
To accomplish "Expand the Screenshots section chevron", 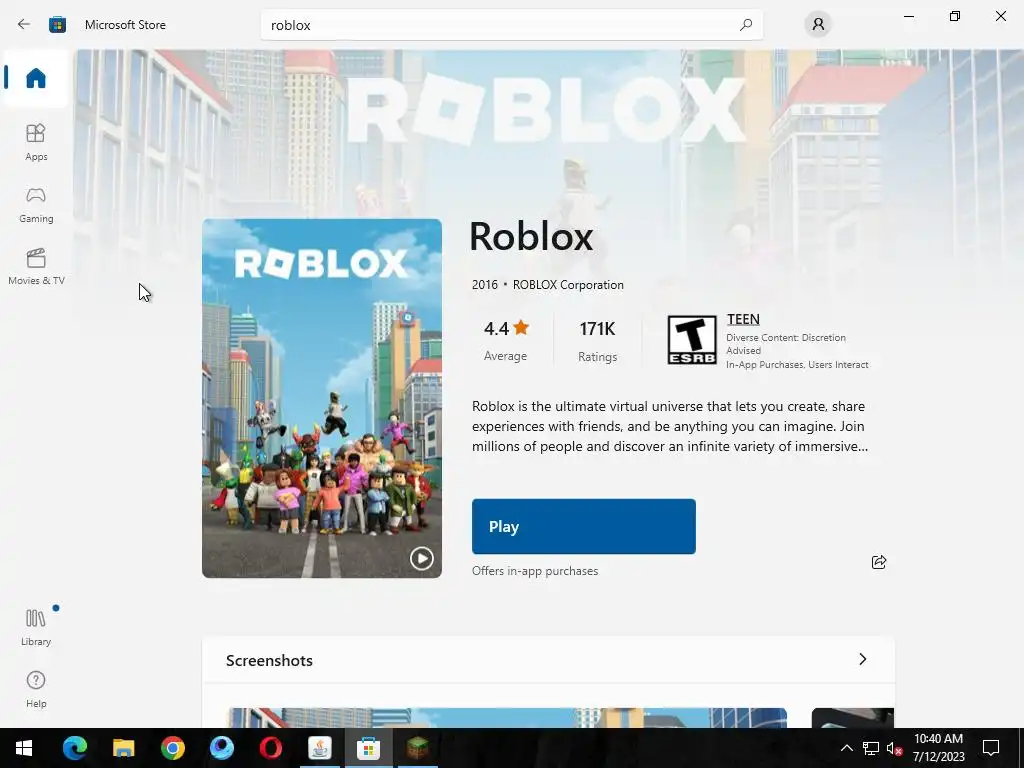I will tap(863, 660).
